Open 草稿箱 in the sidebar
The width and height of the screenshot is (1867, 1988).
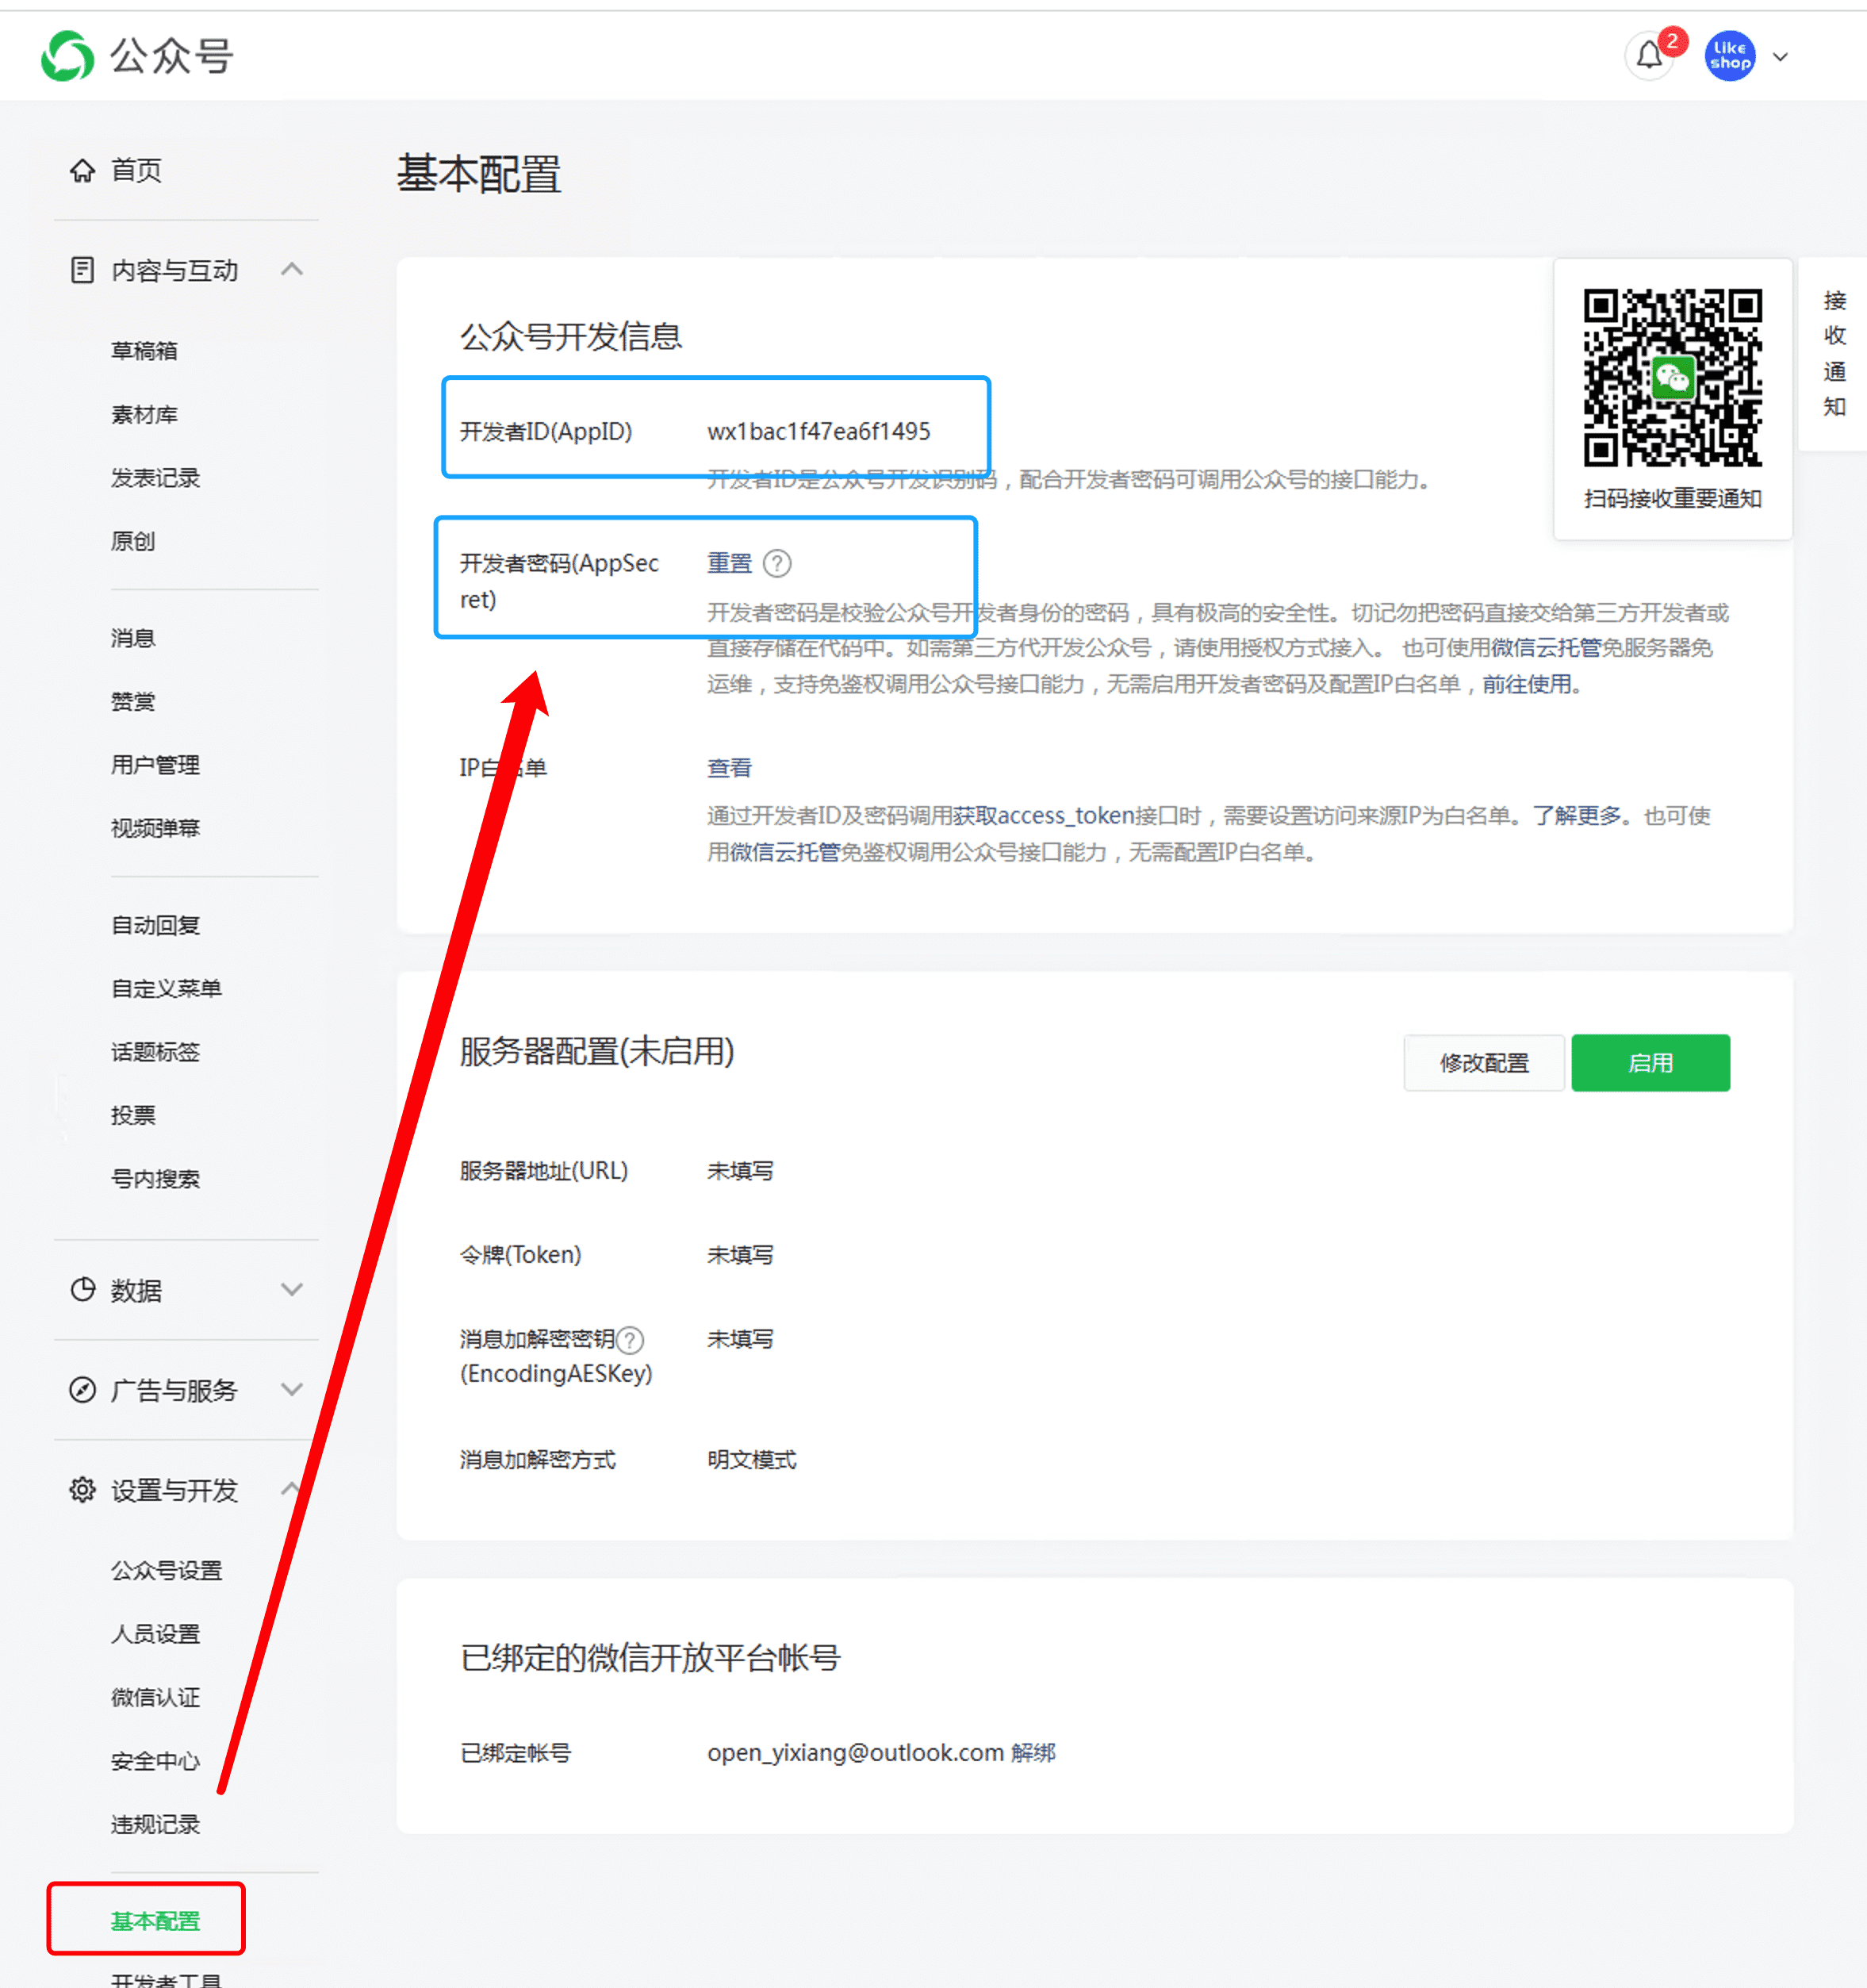145,351
